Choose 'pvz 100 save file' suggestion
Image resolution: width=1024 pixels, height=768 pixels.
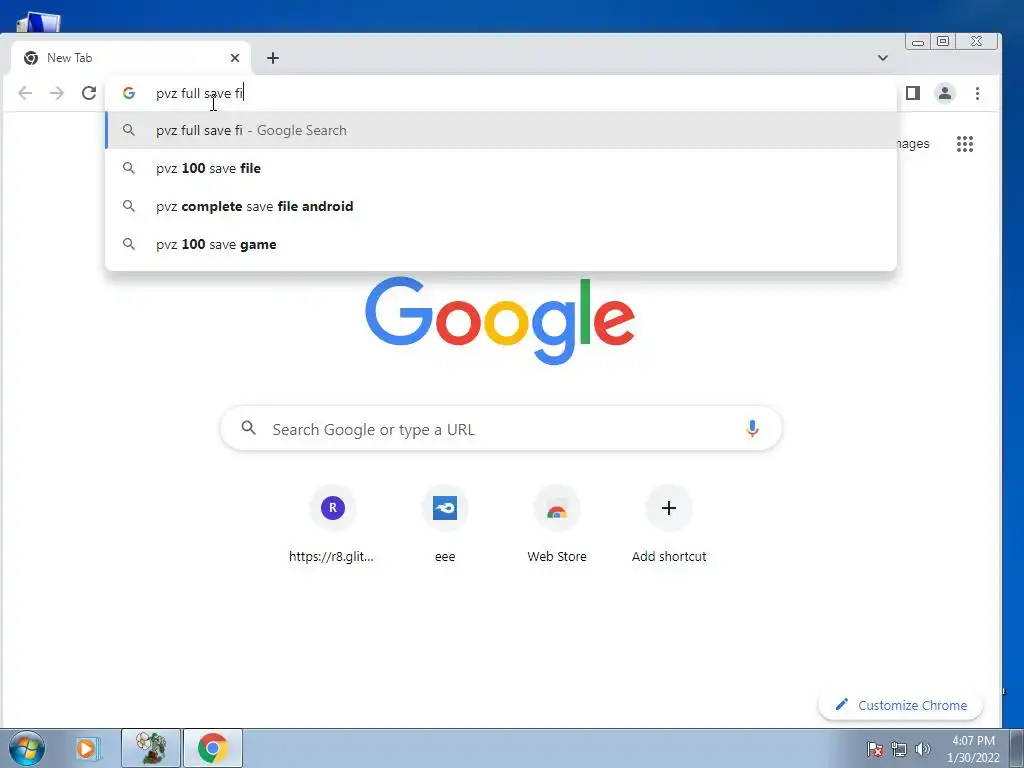tap(501, 168)
